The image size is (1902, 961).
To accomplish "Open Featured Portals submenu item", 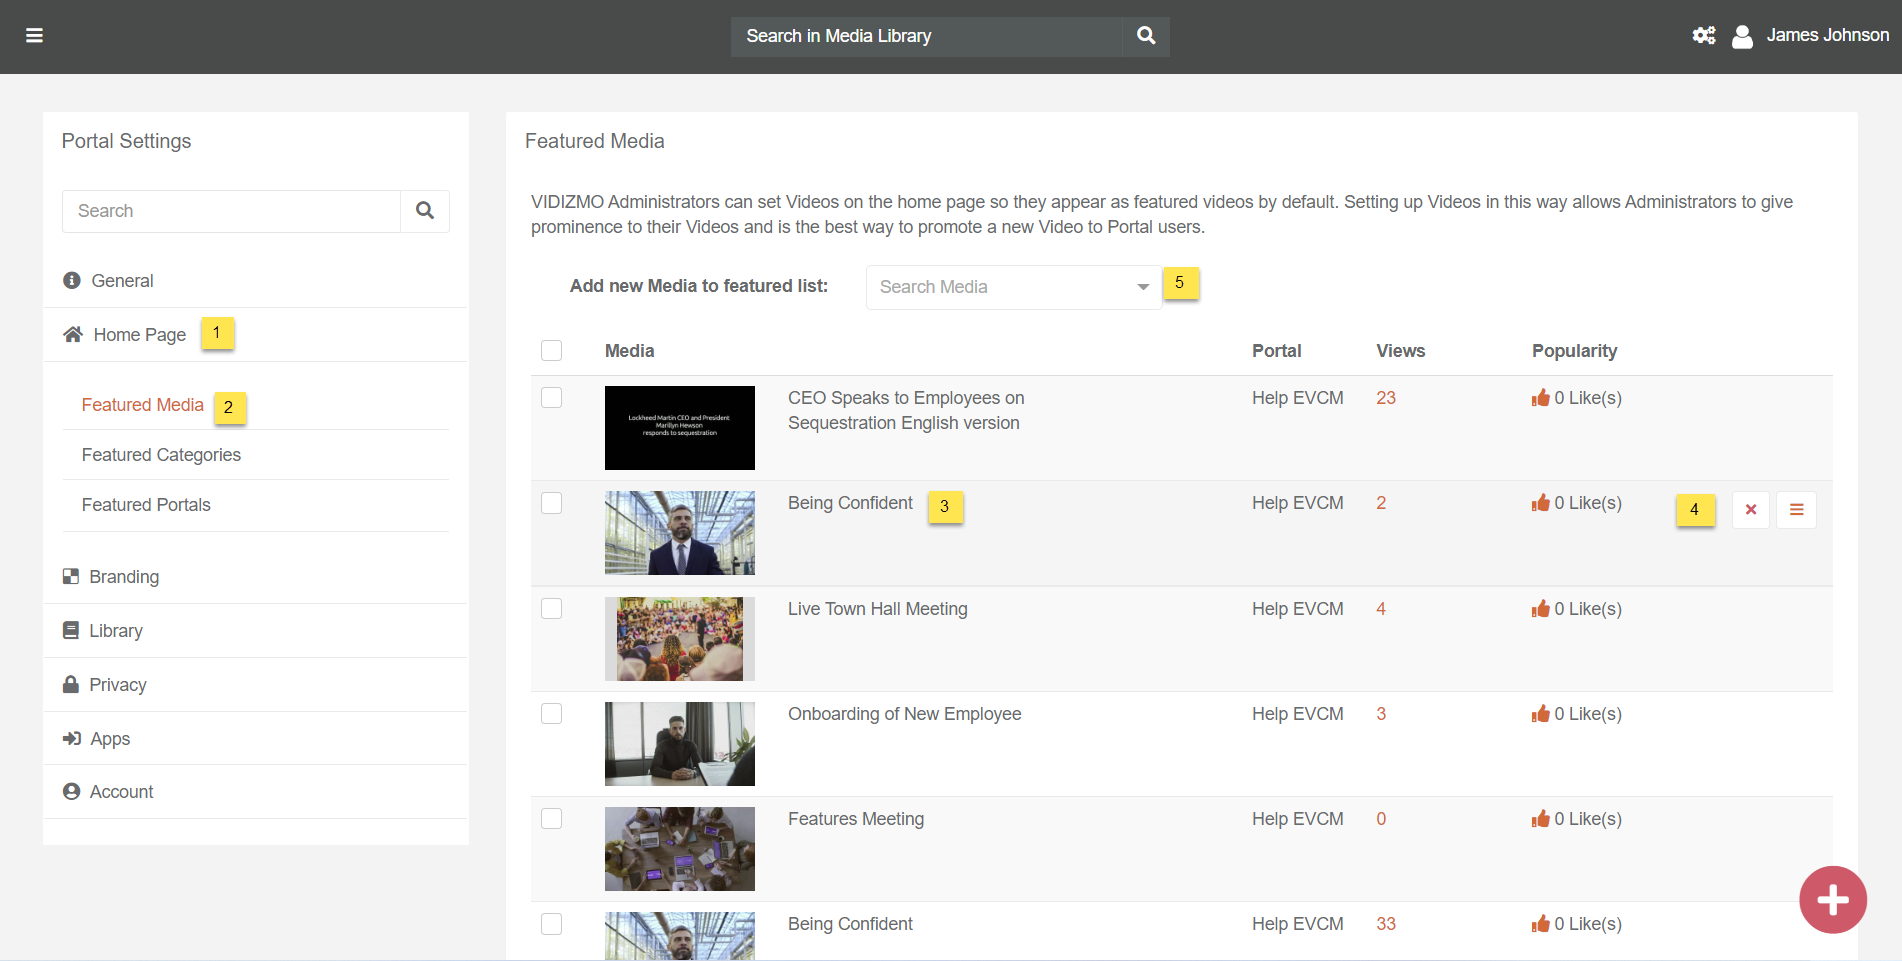I will (146, 505).
